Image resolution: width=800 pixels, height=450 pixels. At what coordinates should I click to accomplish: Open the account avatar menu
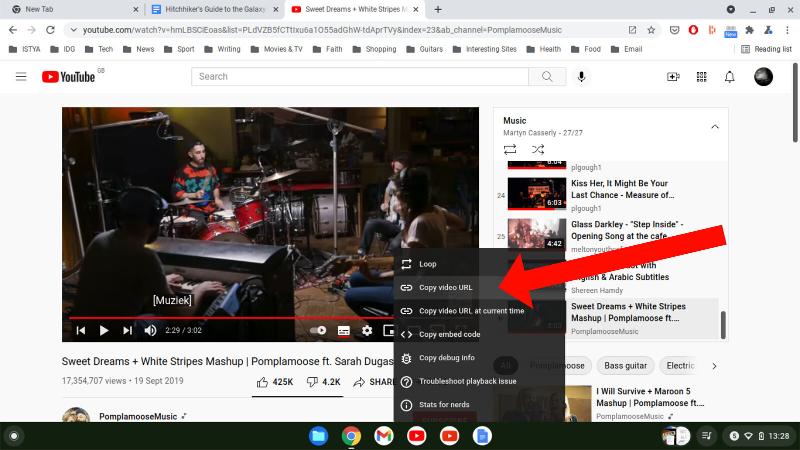tap(763, 77)
